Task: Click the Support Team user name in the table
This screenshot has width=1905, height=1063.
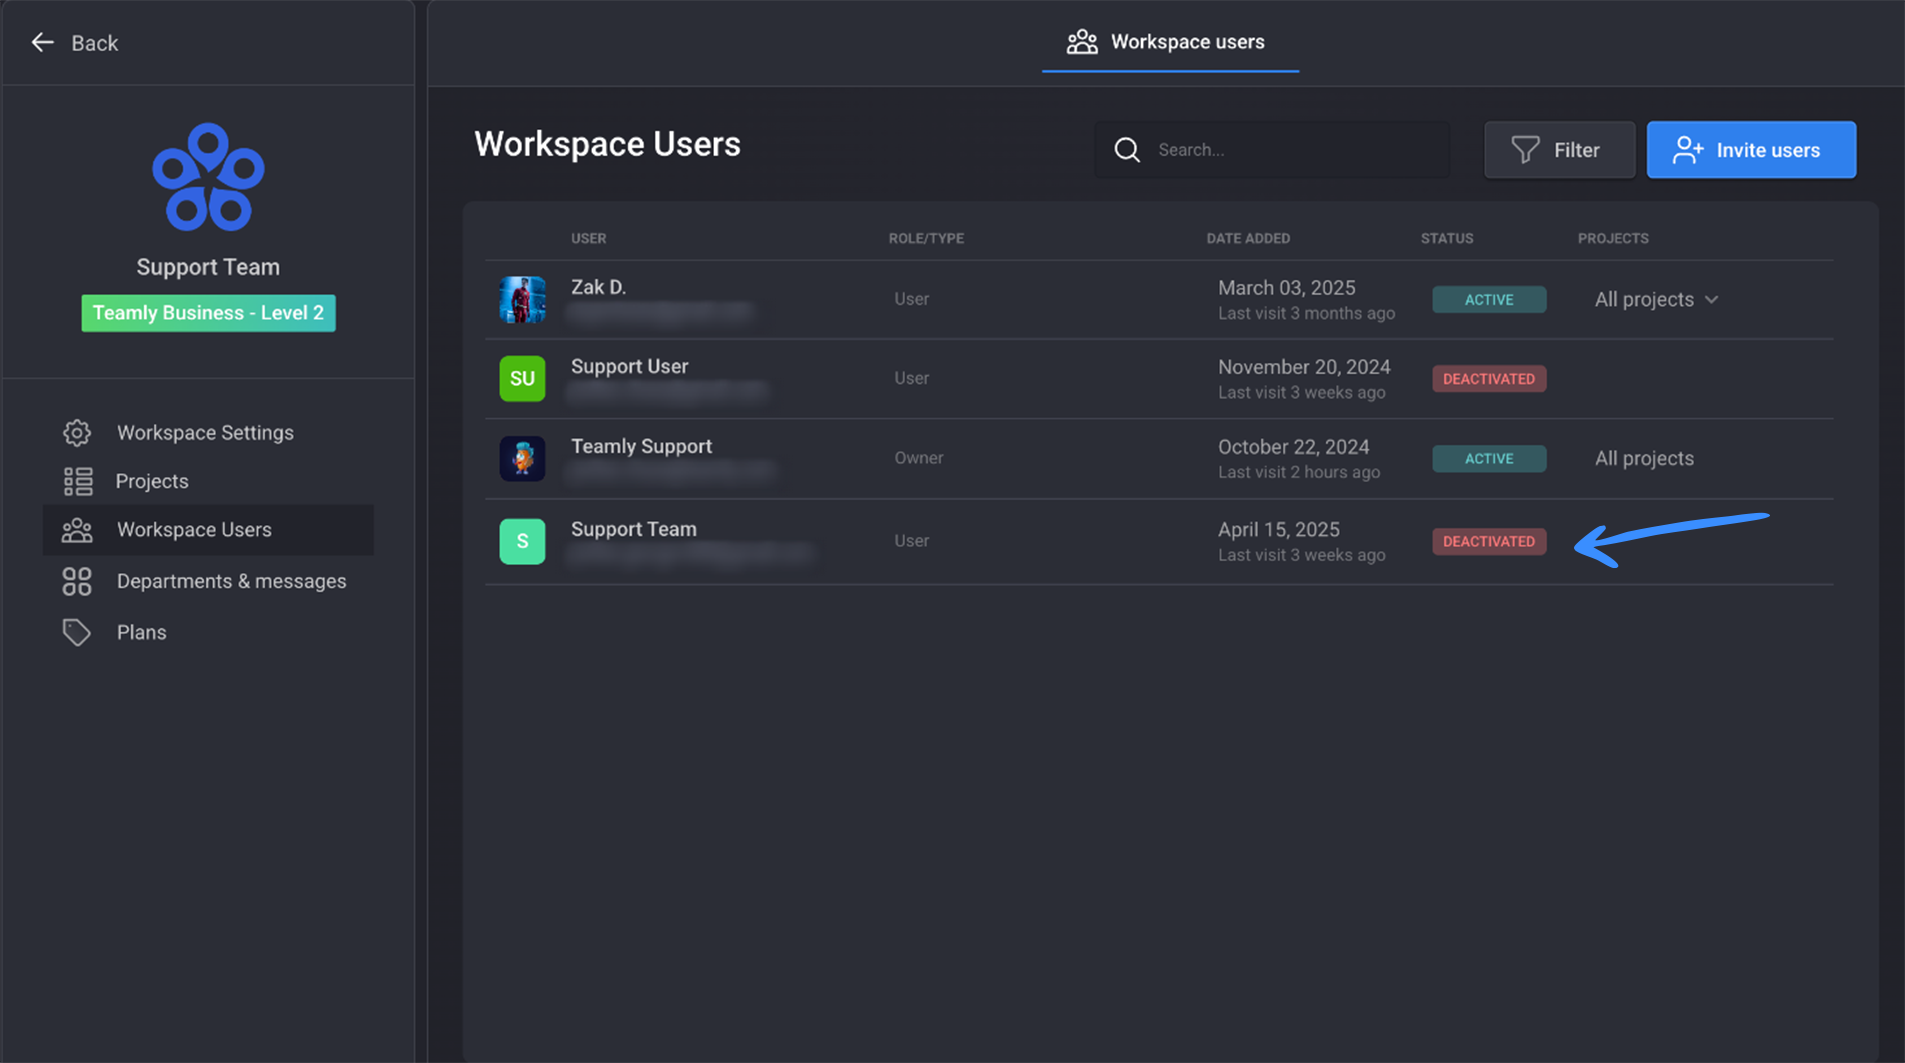Action: tap(633, 529)
